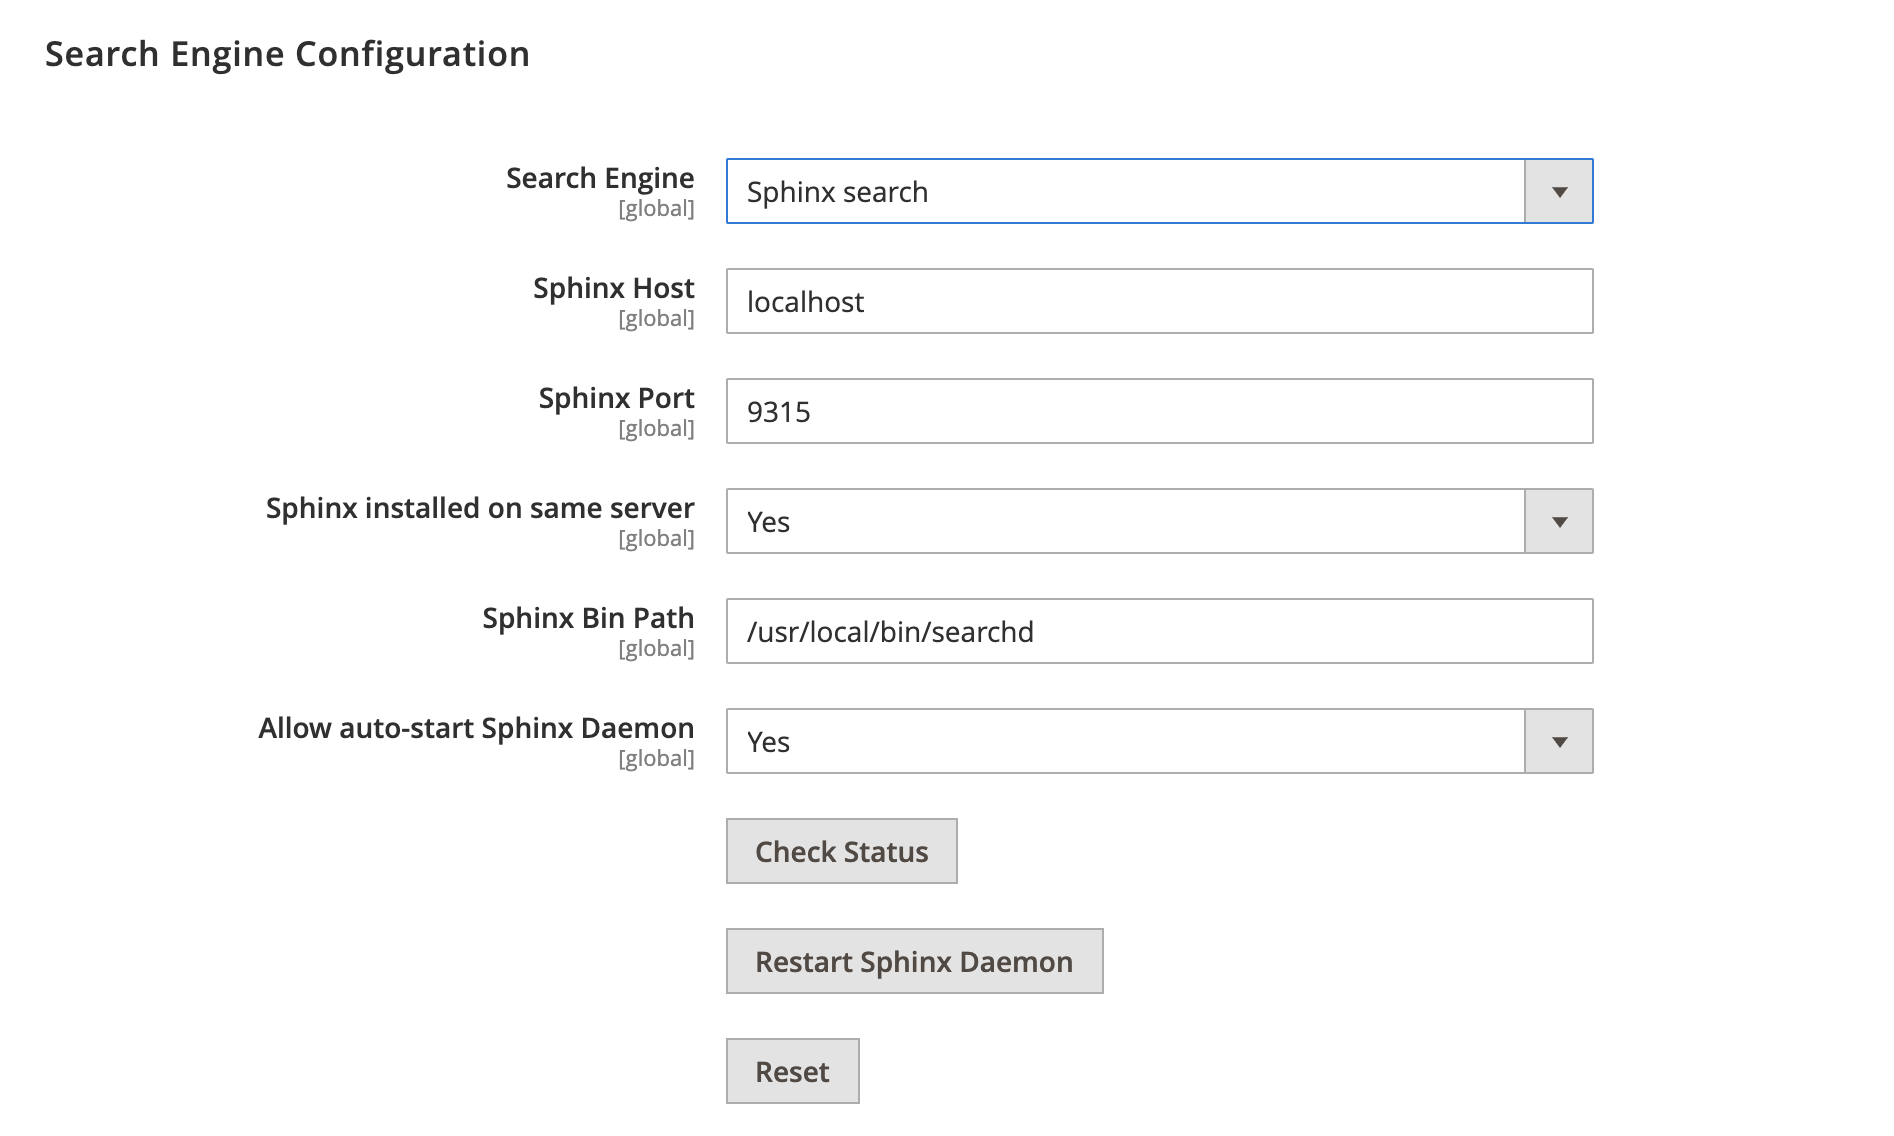Click the arrow on Search Engine select
Screen dimensions: 1894x1136
click(x=1558, y=191)
